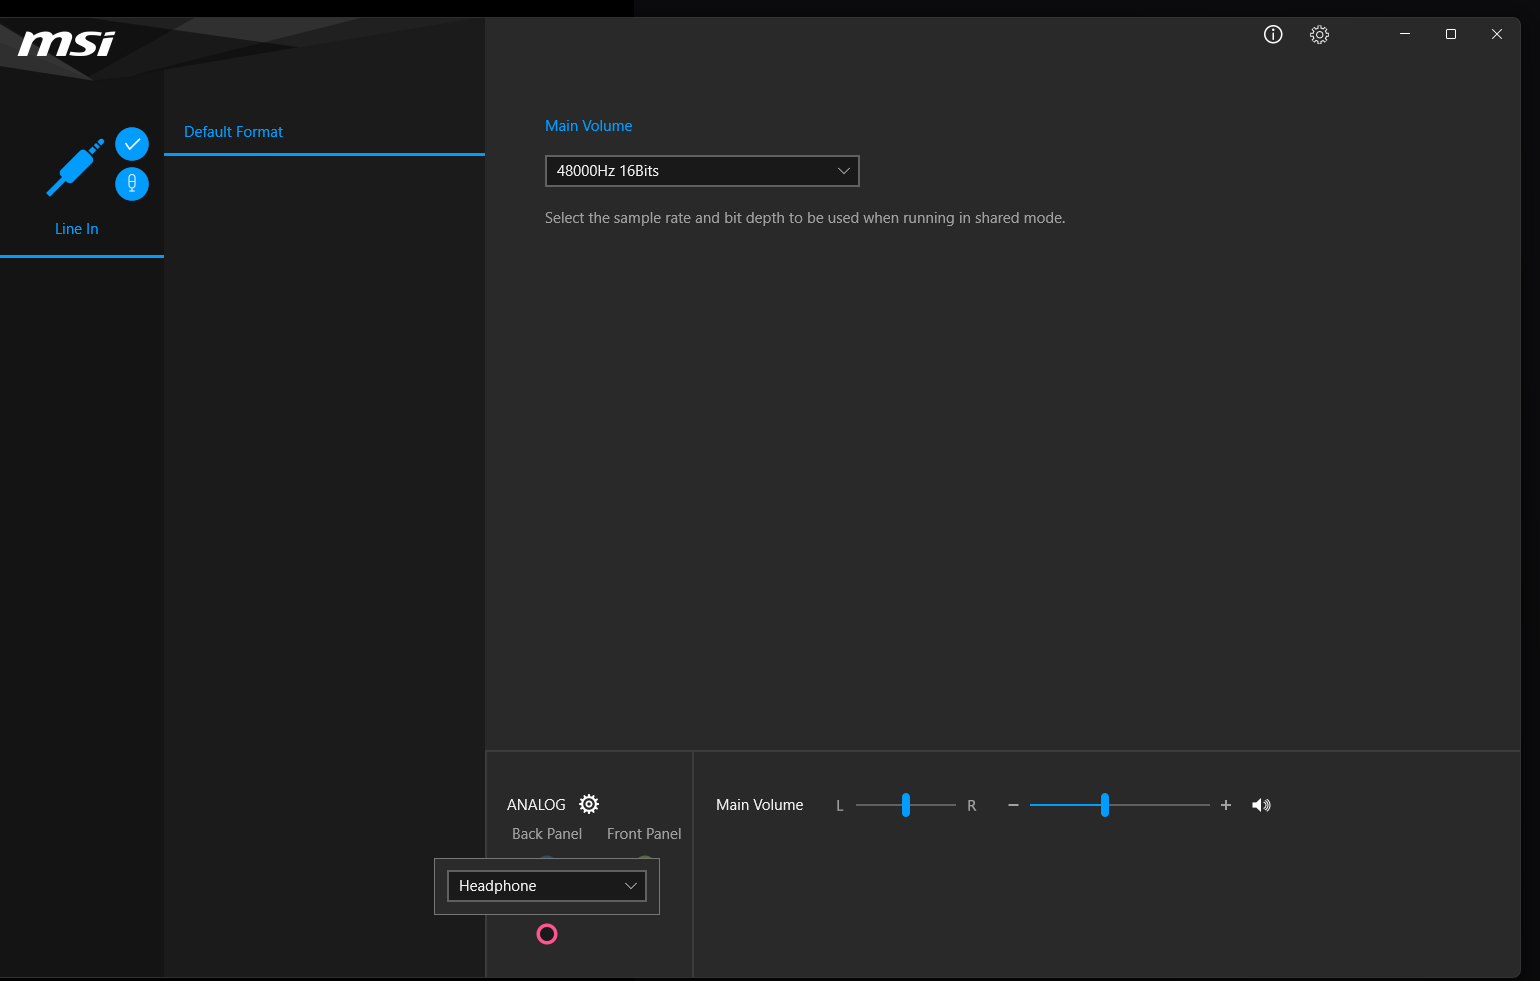Open the information icon in title bar
Screen dimensions: 1540x981
(x=1273, y=34)
